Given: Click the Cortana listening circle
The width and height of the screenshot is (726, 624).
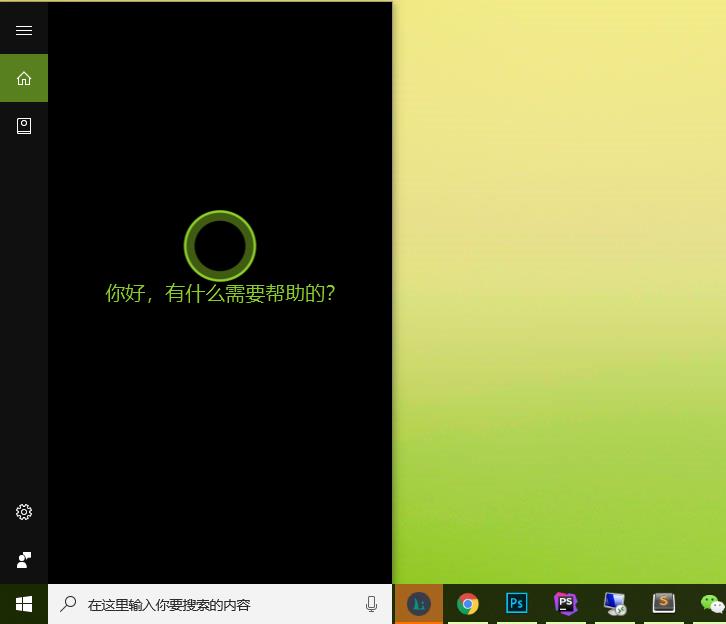Looking at the screenshot, I should click(x=220, y=246).
